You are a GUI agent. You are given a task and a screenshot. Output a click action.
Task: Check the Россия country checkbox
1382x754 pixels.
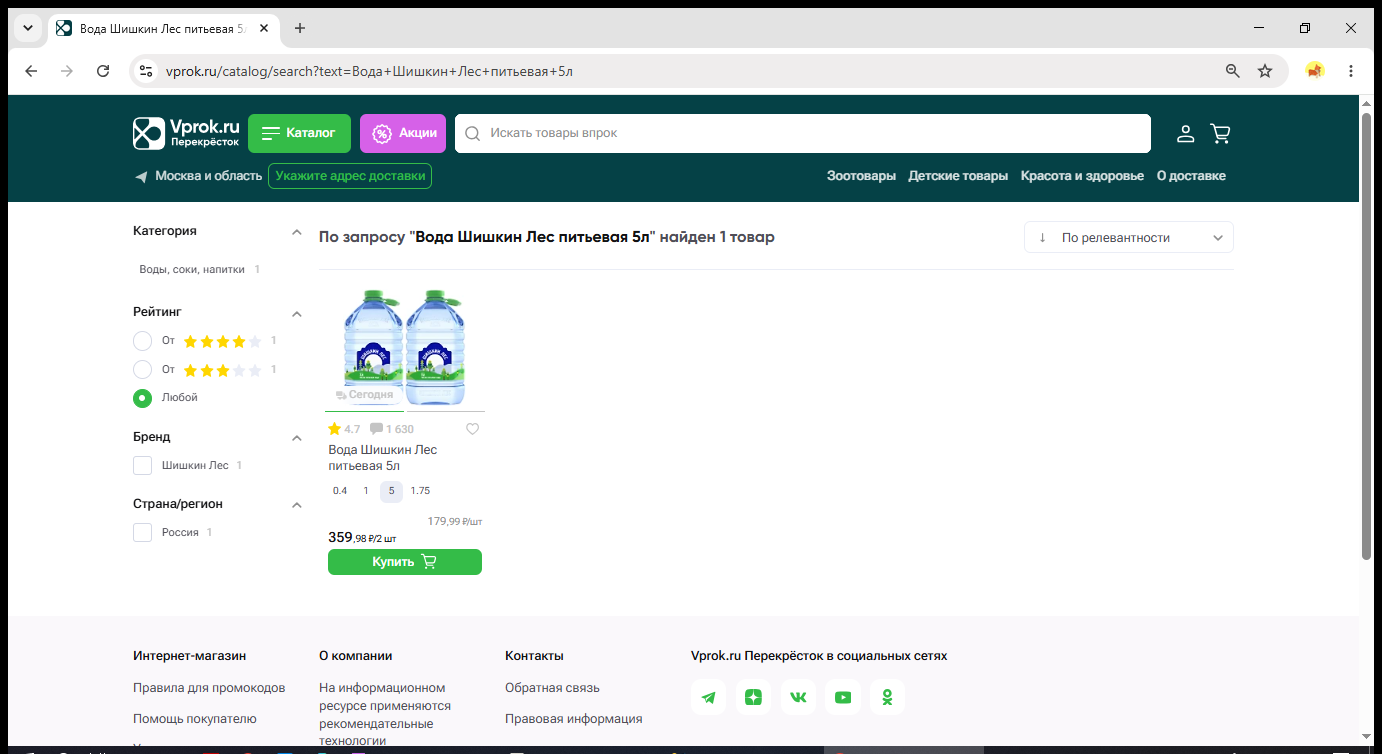coord(143,533)
